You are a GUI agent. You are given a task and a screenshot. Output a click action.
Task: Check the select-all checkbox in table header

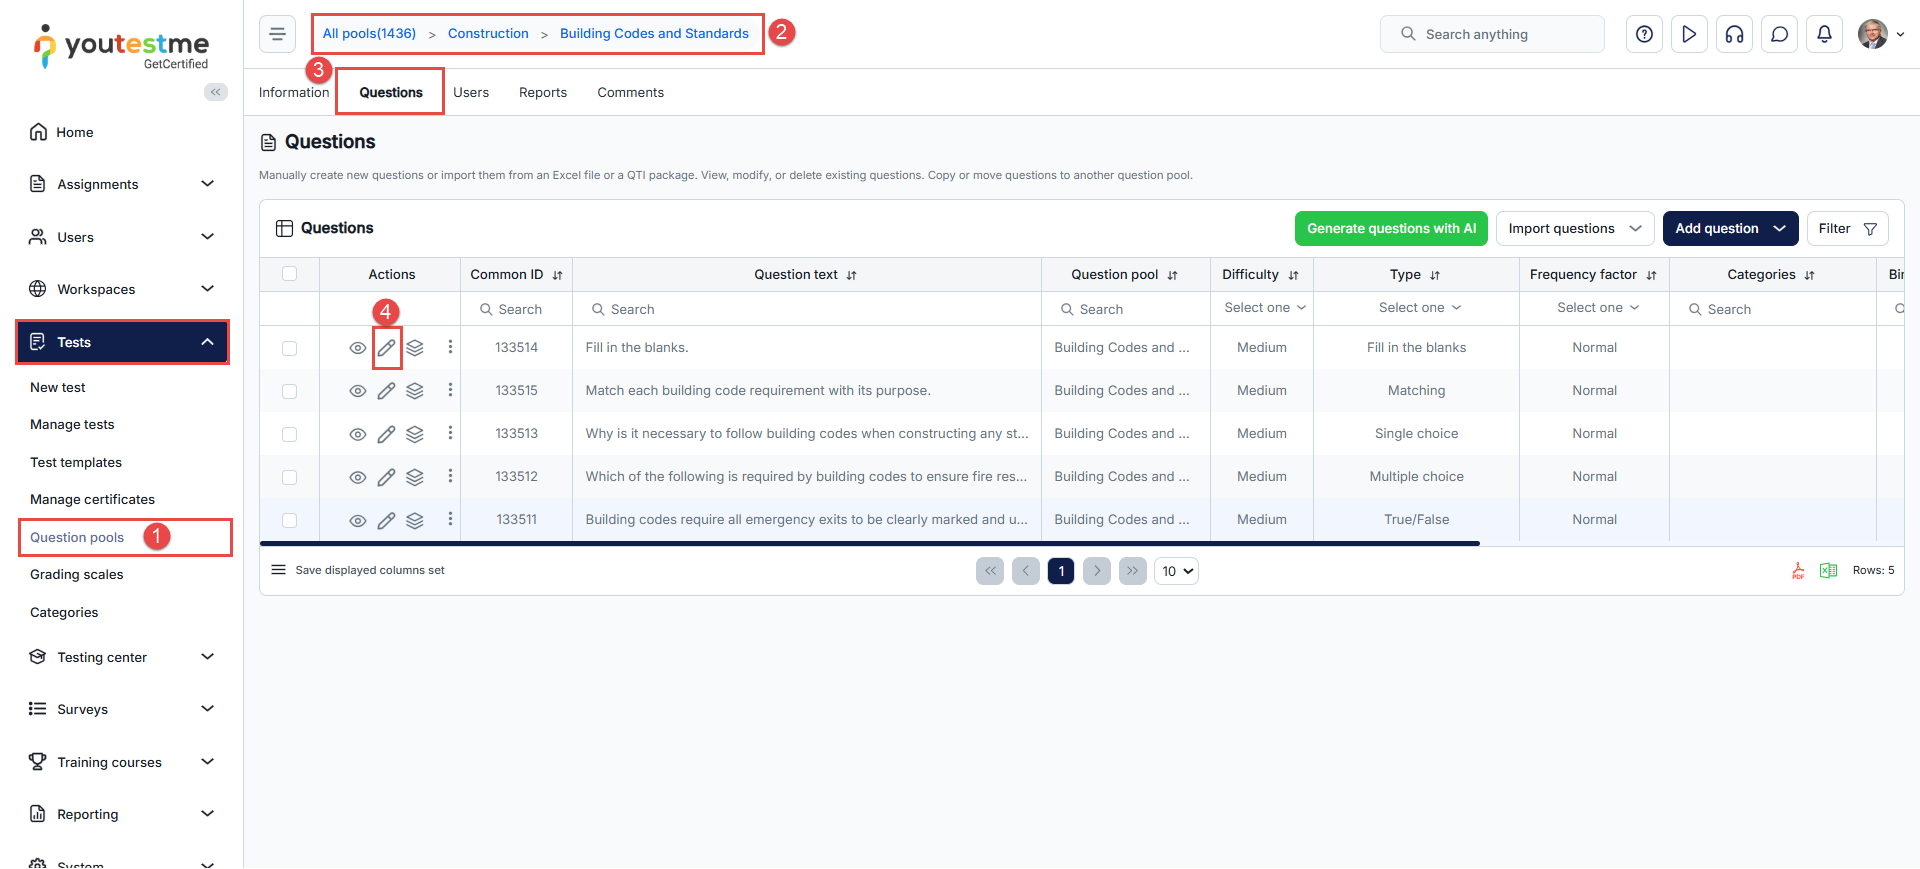(x=290, y=274)
